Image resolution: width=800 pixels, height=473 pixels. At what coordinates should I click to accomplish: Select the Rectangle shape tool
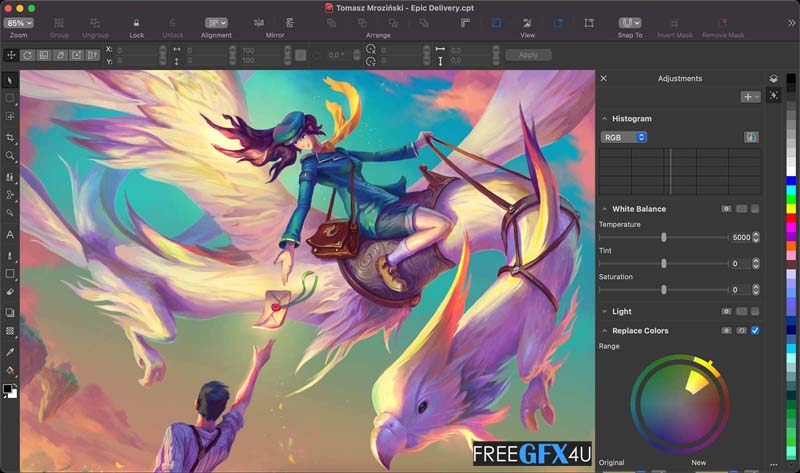(x=10, y=273)
